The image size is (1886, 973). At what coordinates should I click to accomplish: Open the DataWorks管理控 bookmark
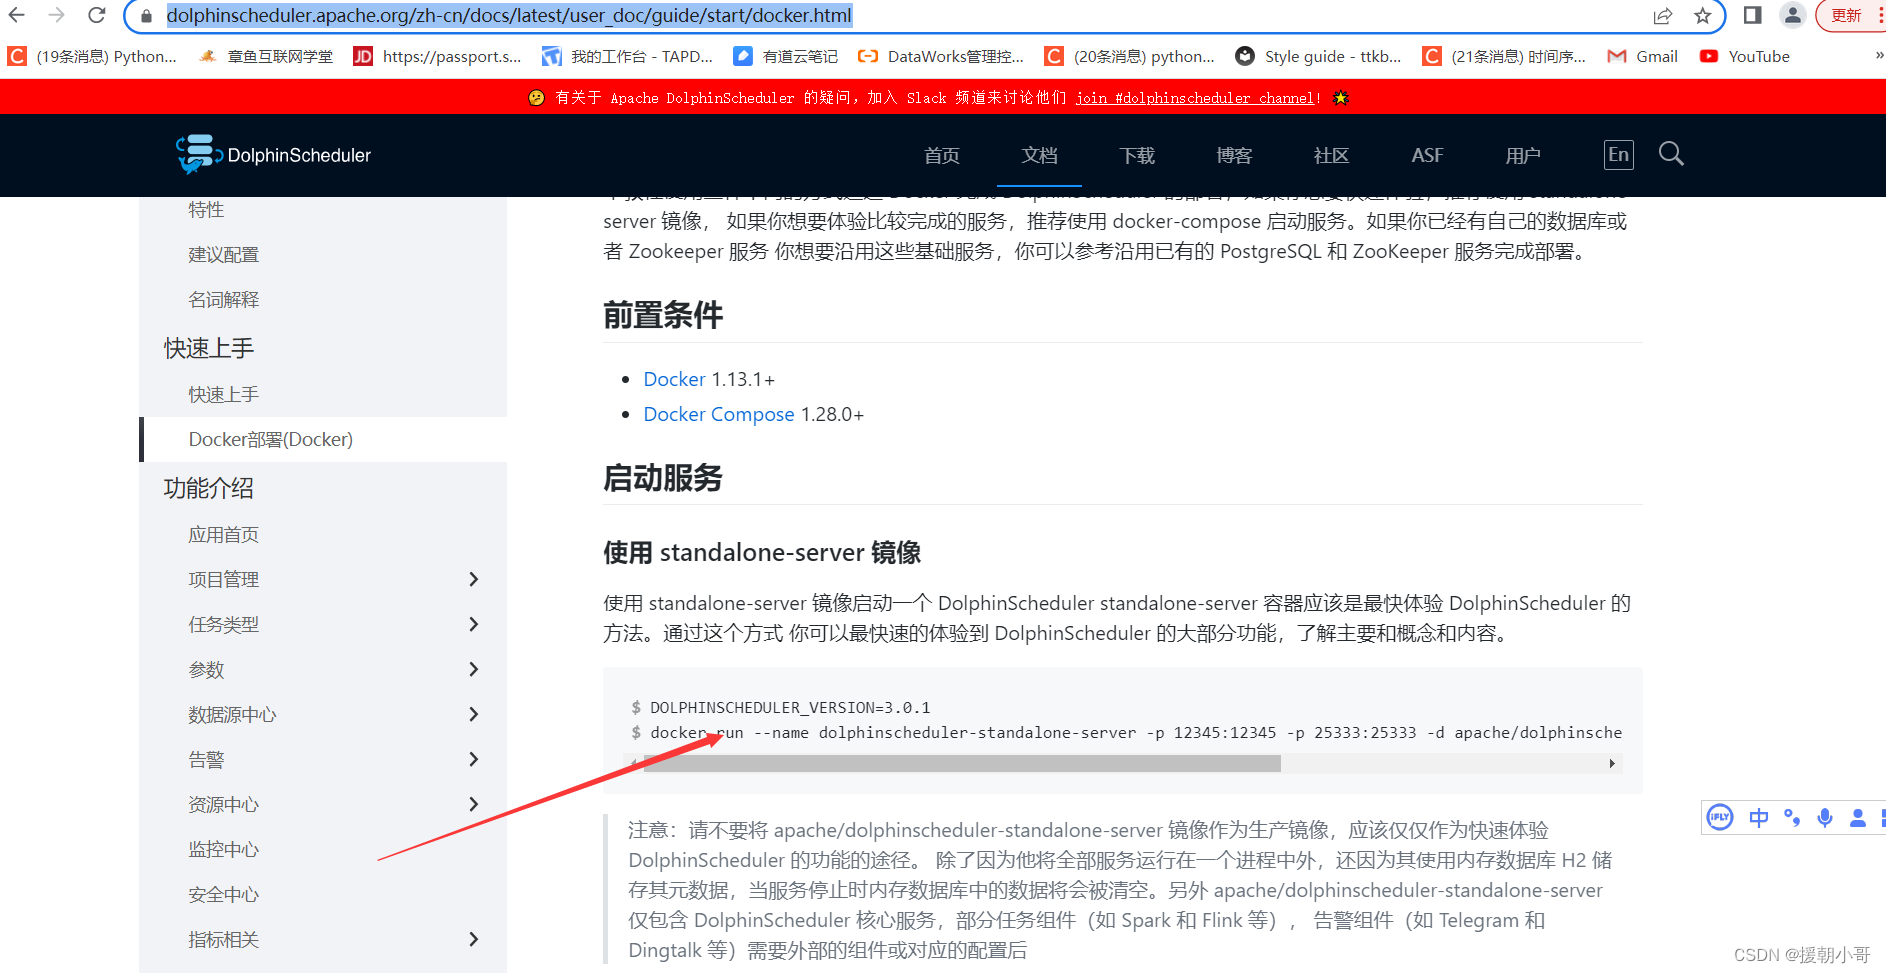[x=941, y=56]
